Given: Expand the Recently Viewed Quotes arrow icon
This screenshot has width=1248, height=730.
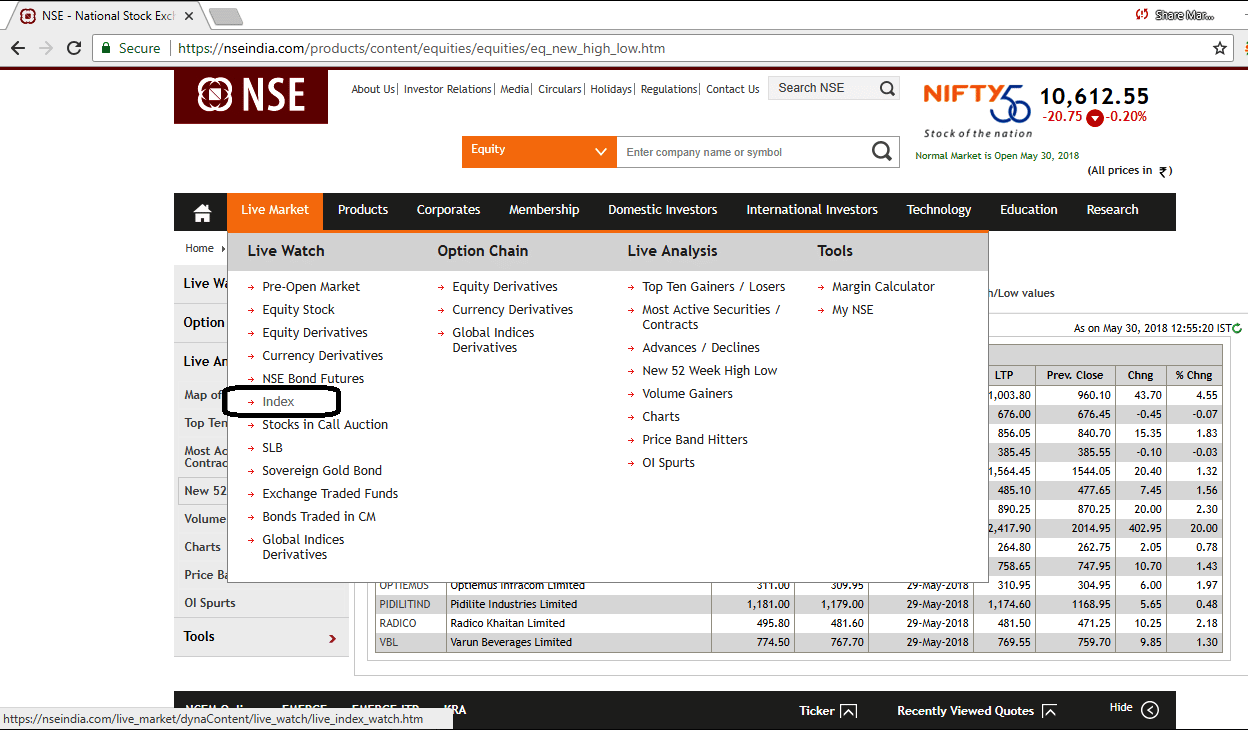Looking at the screenshot, I should click(x=1049, y=711).
